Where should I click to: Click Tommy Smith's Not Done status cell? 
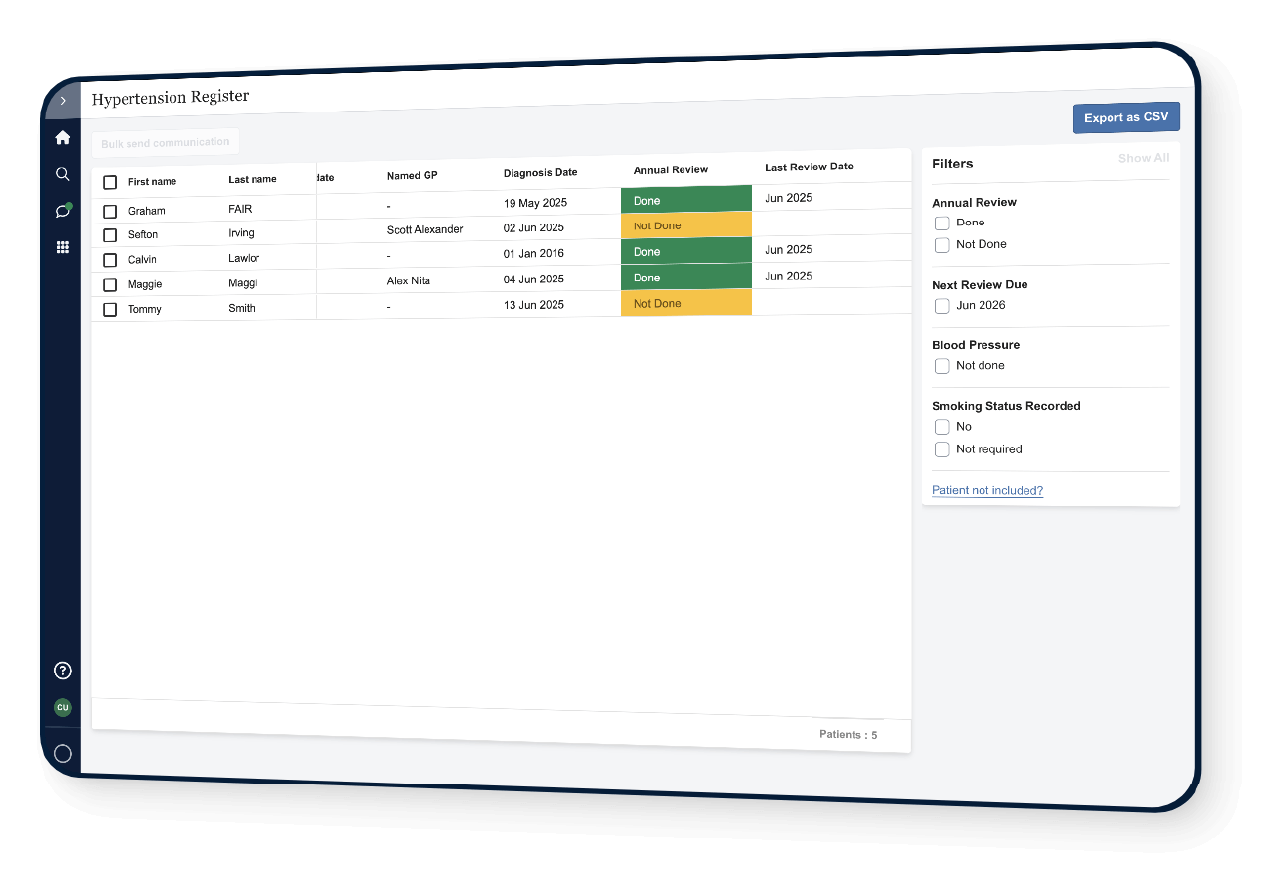point(686,303)
